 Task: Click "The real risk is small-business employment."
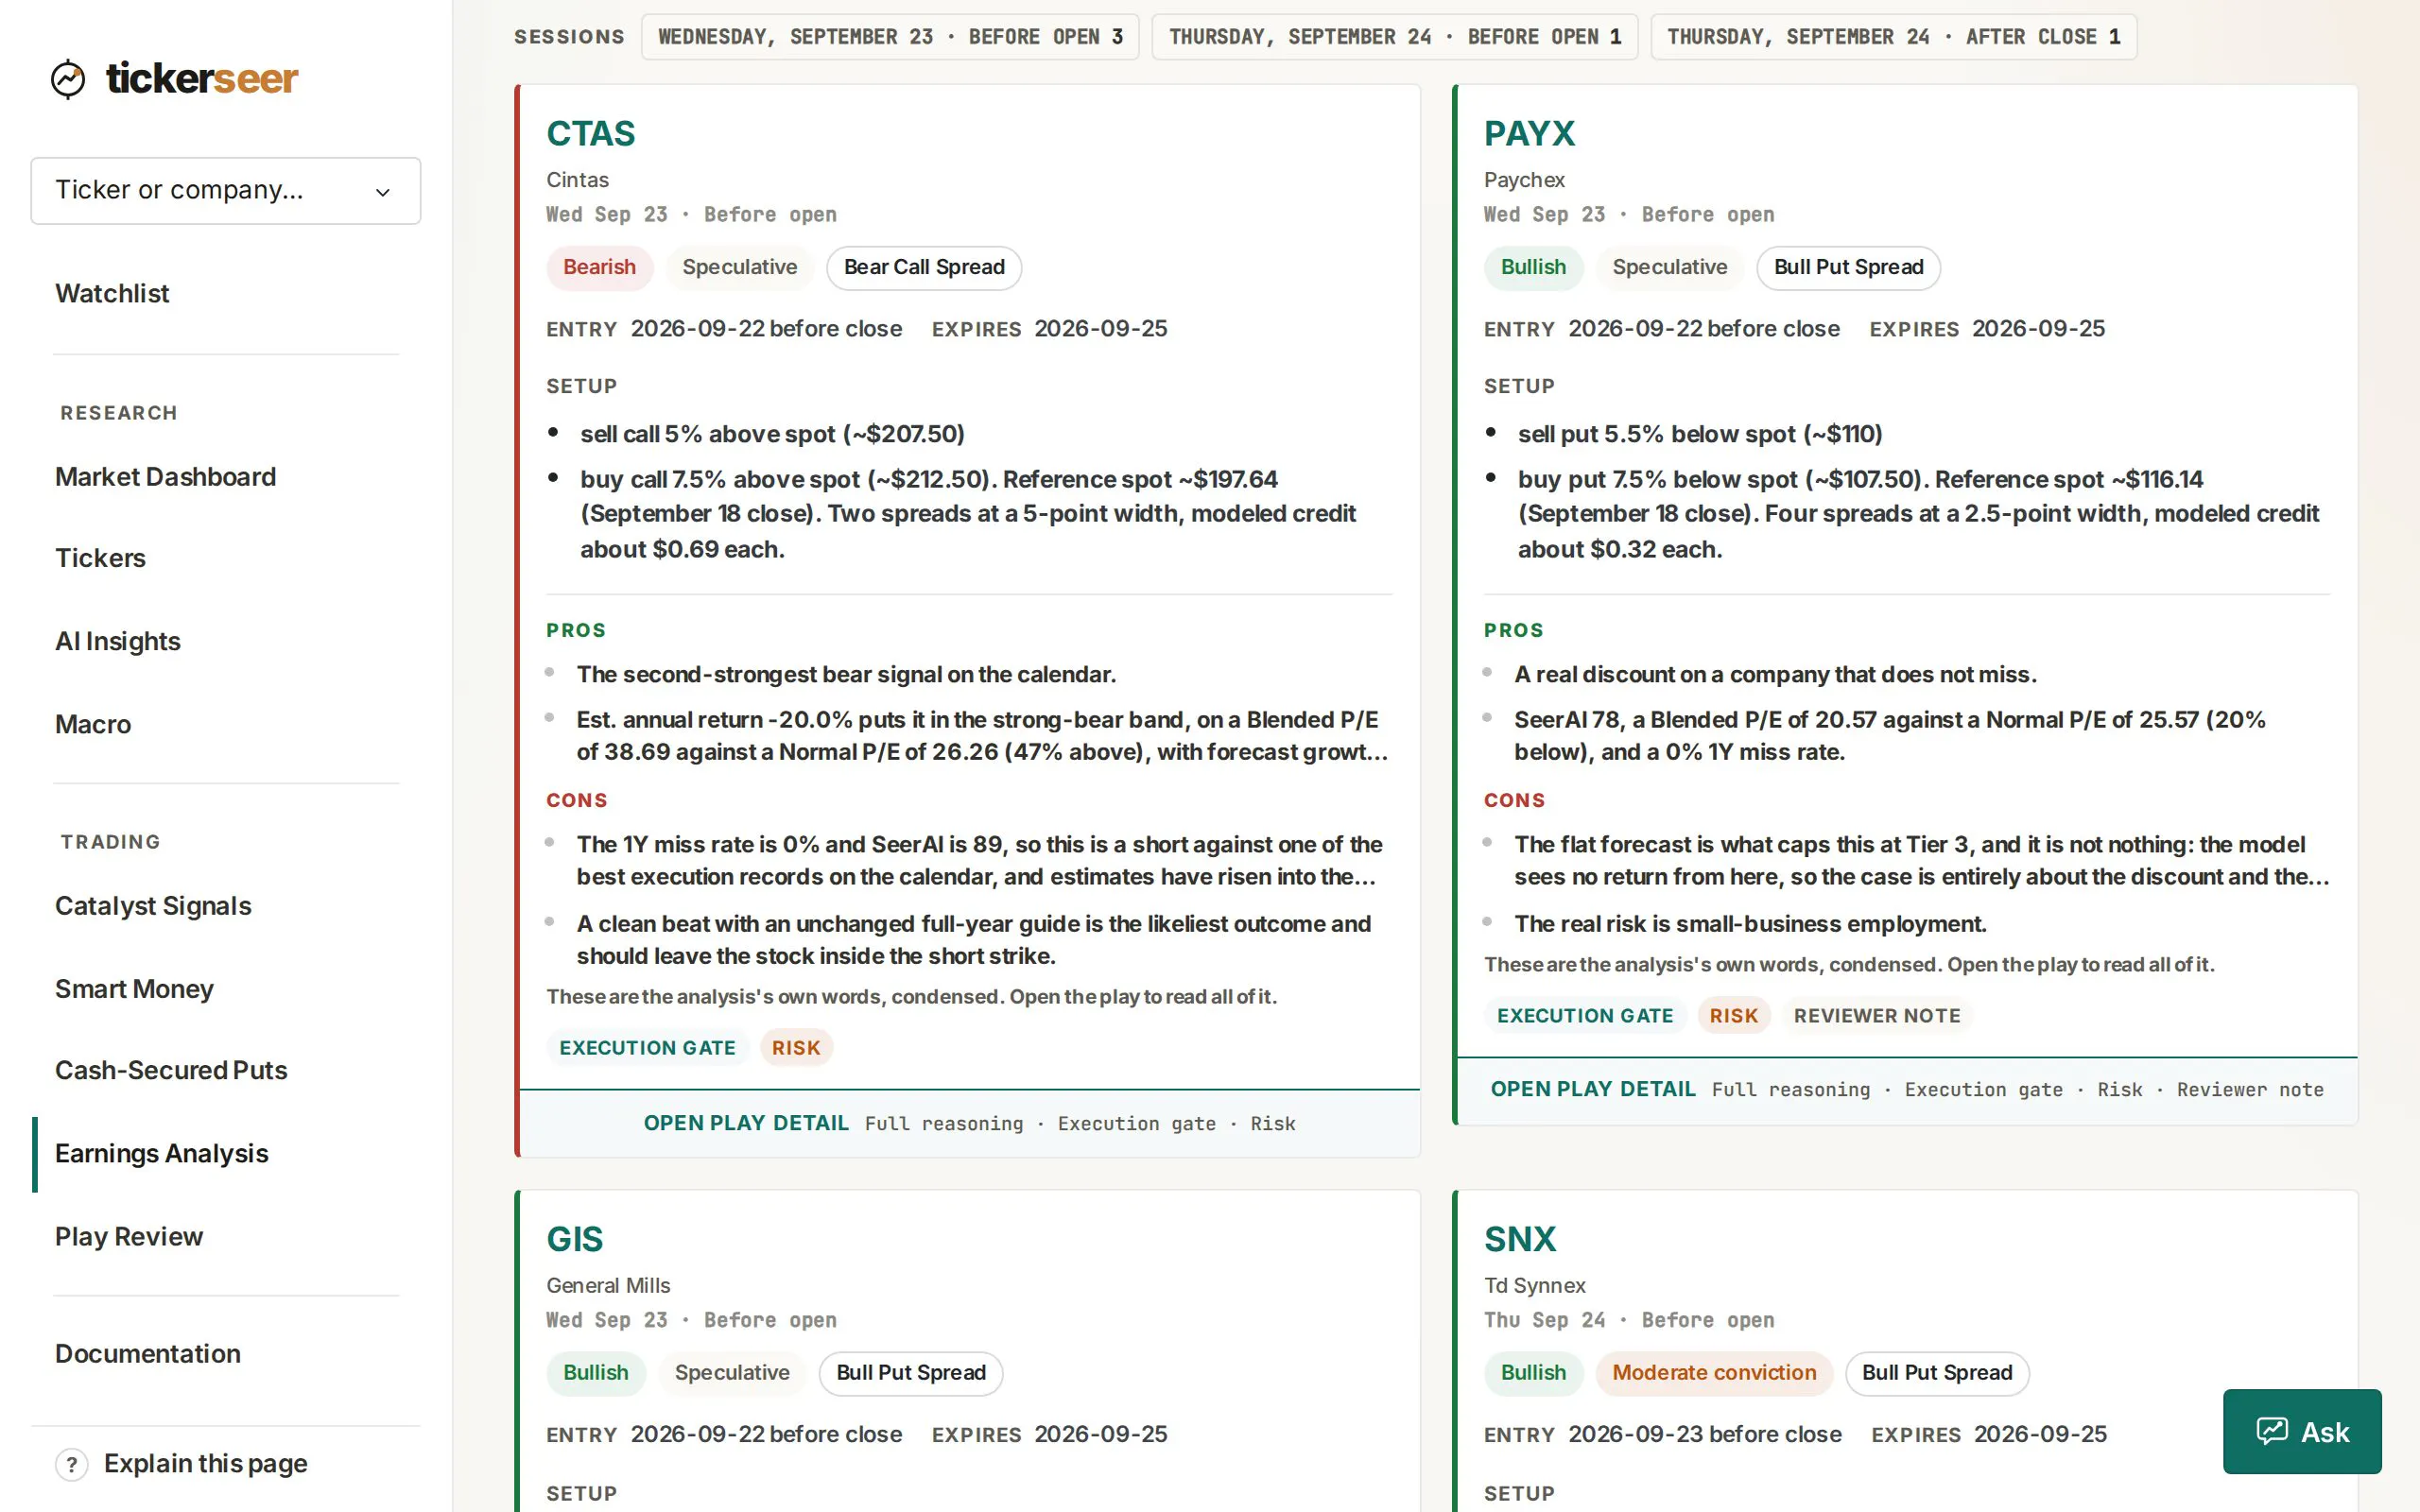coord(1750,924)
